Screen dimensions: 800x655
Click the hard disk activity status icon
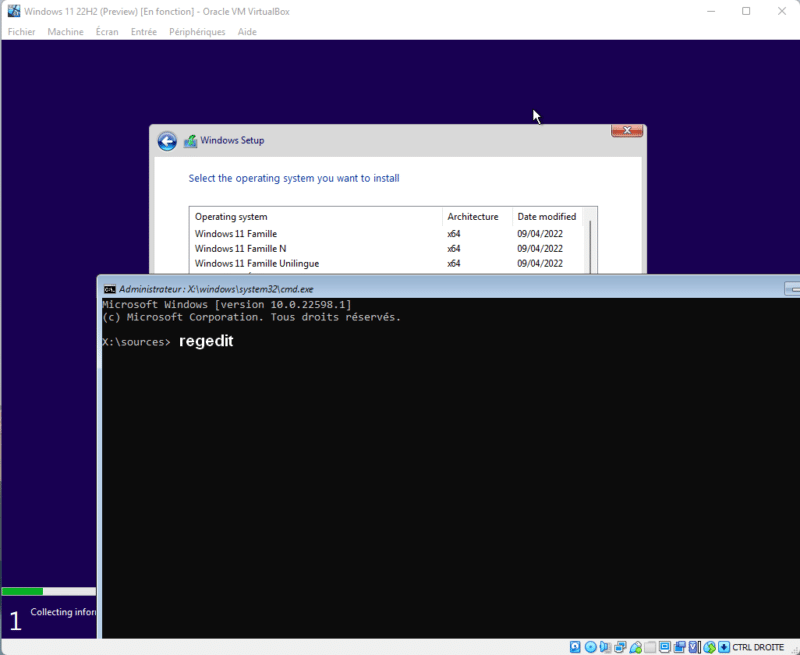(575, 647)
